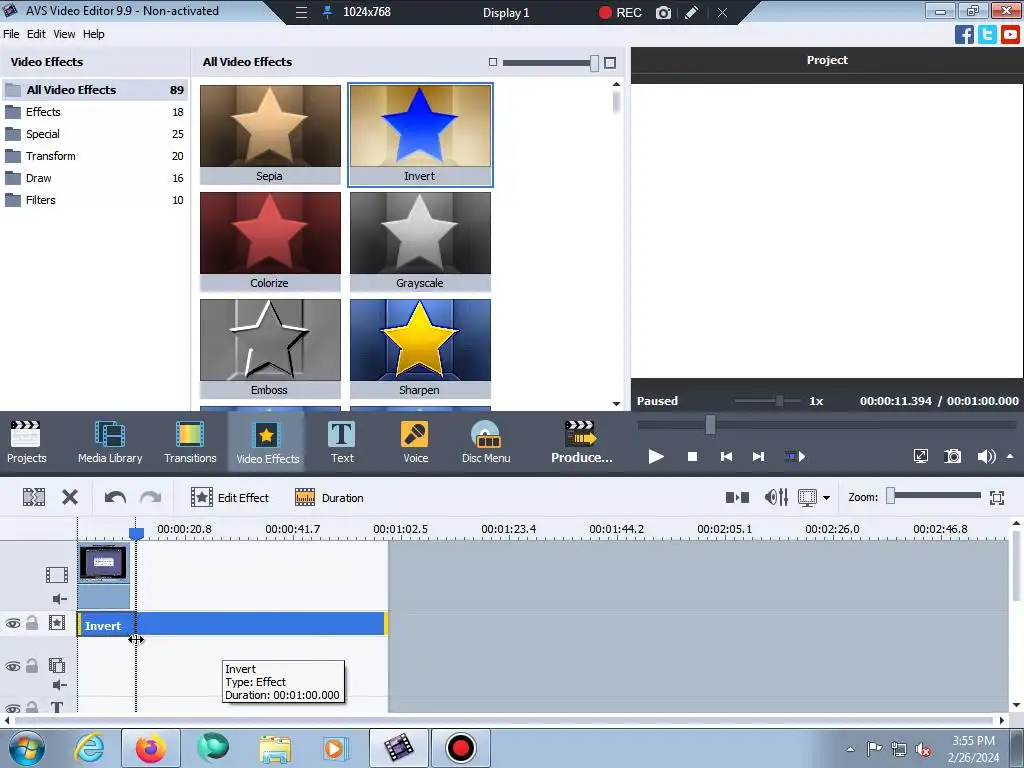Select the Transform category folder
The width and height of the screenshot is (1024, 768).
point(95,156)
